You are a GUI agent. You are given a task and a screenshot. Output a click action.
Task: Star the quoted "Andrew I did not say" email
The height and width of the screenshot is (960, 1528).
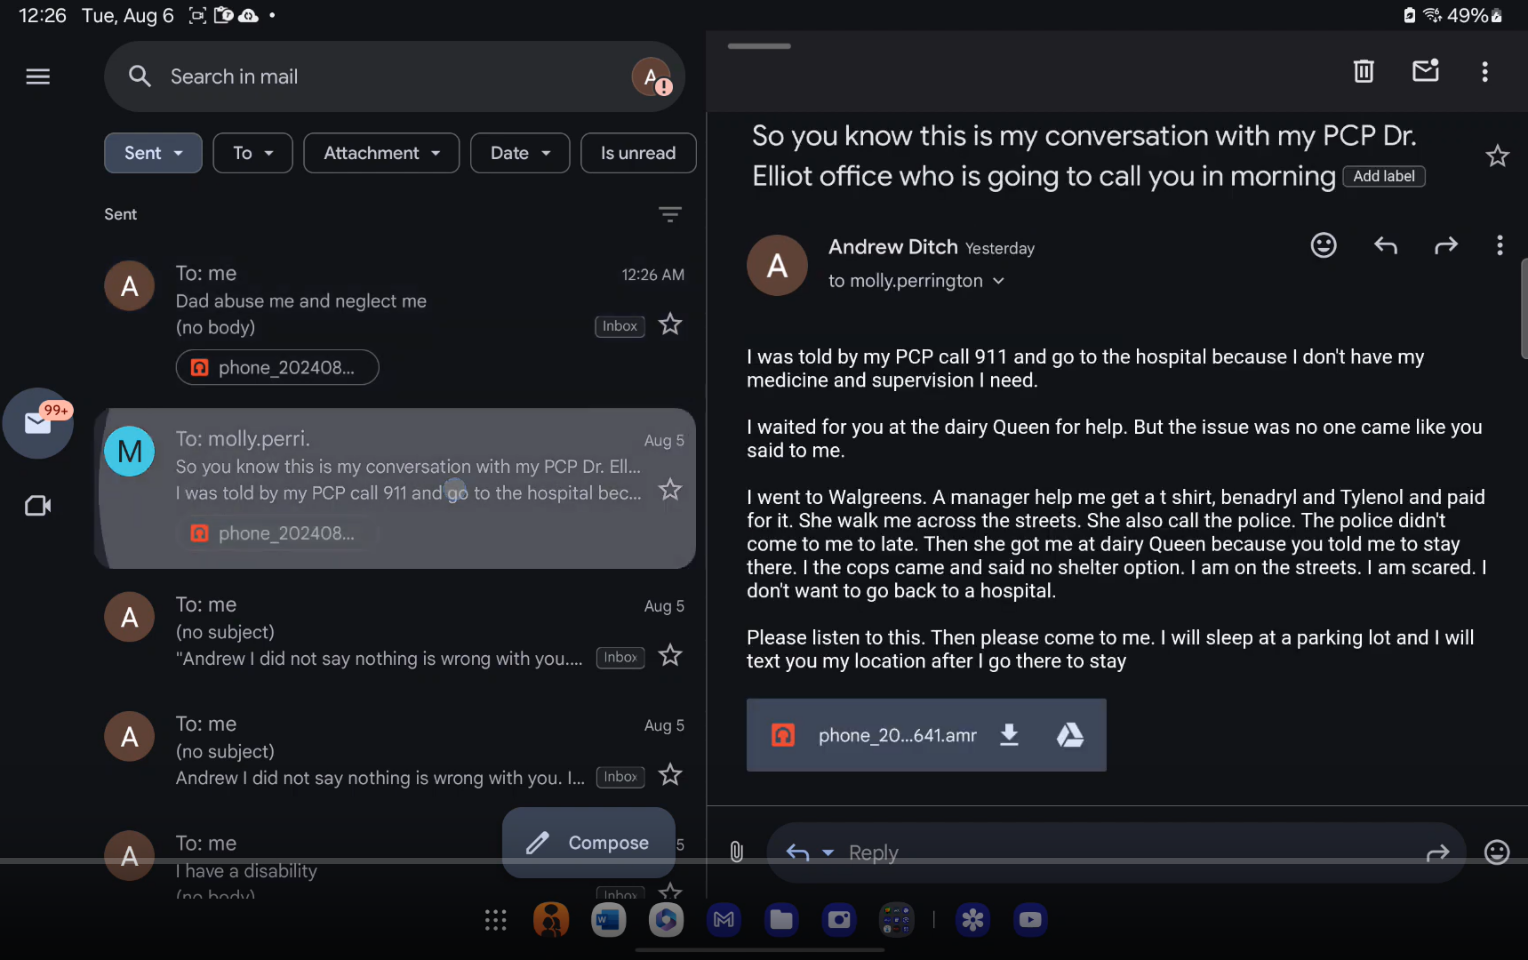670,656
